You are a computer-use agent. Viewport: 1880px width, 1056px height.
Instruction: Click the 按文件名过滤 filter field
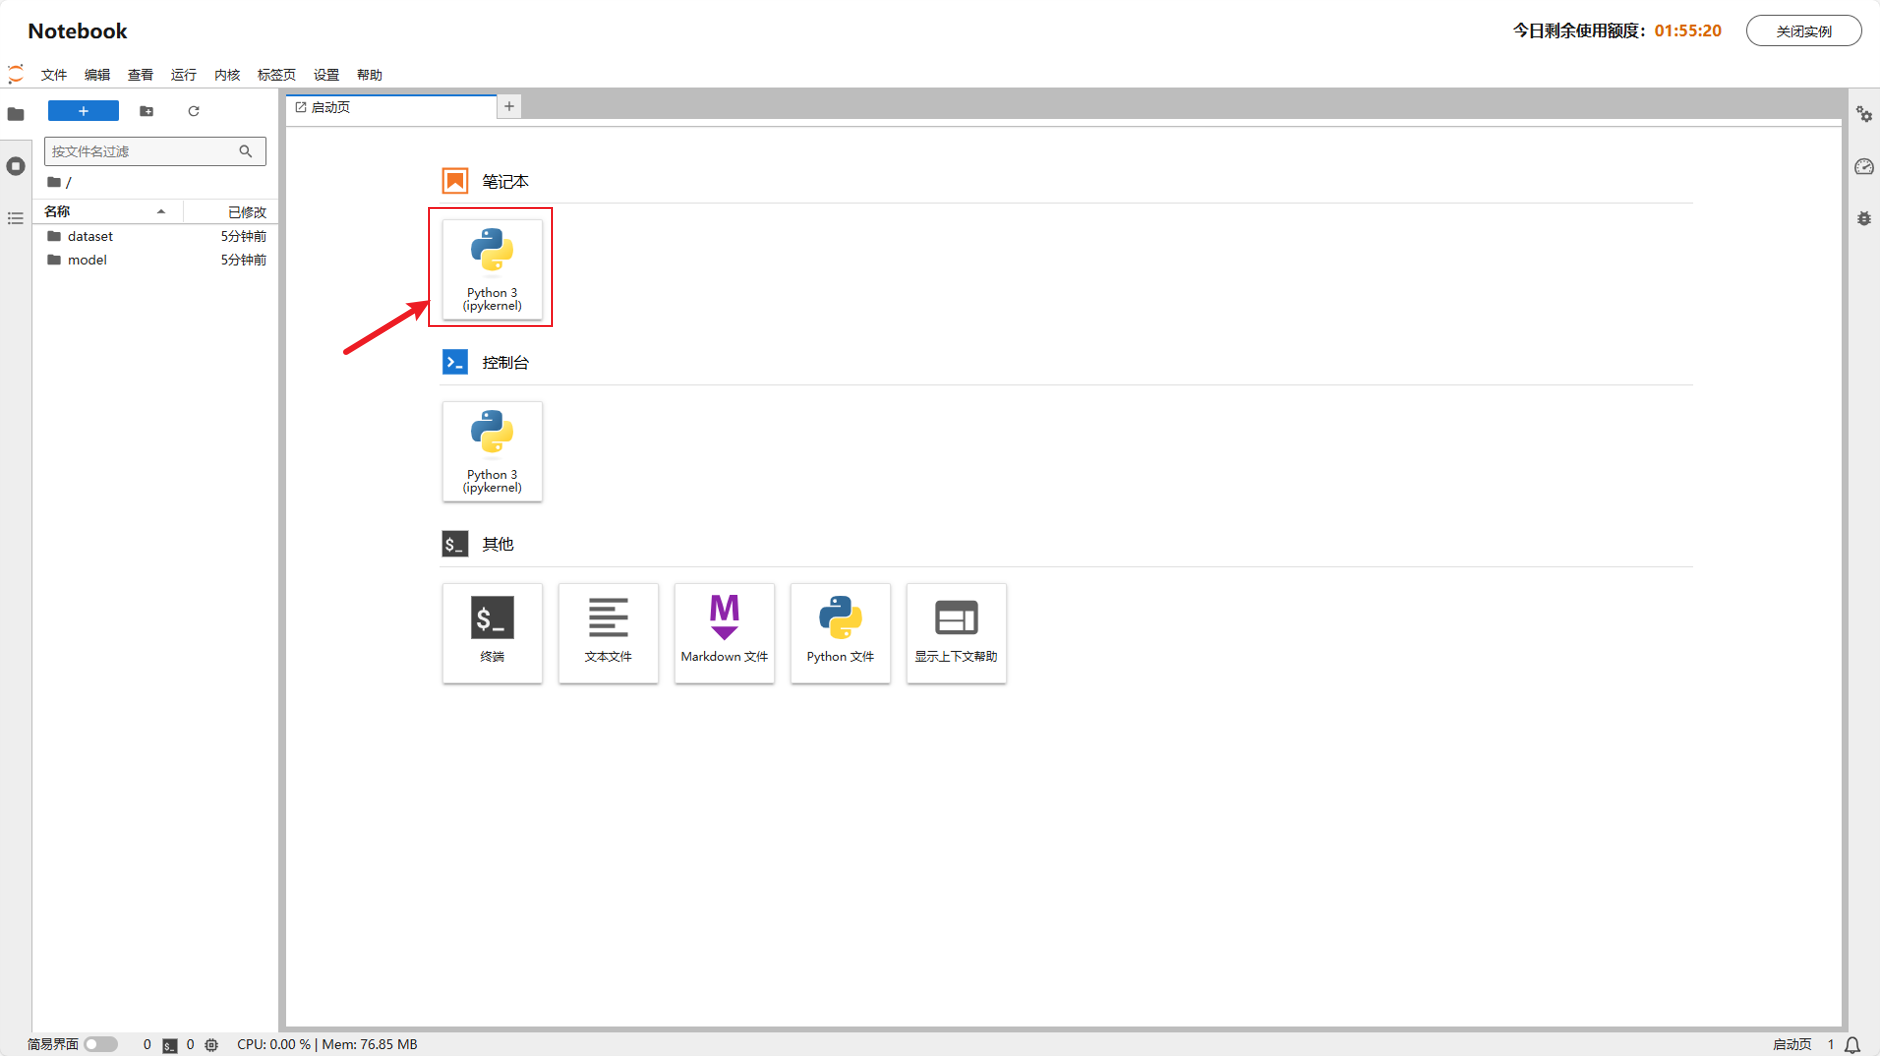click(155, 151)
